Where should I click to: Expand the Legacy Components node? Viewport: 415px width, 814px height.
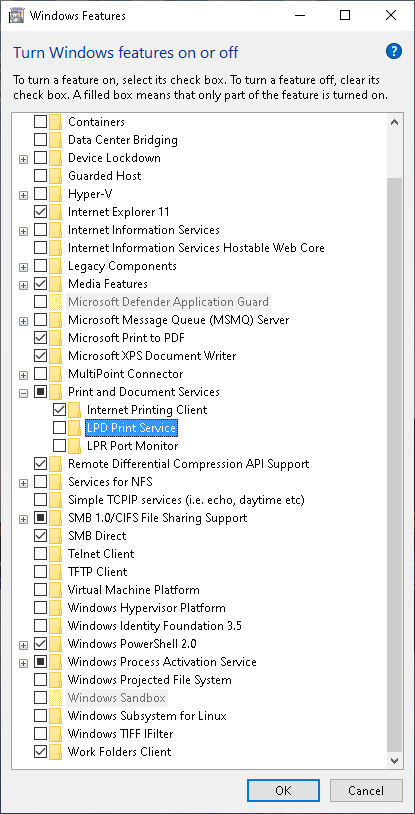tap(23, 267)
